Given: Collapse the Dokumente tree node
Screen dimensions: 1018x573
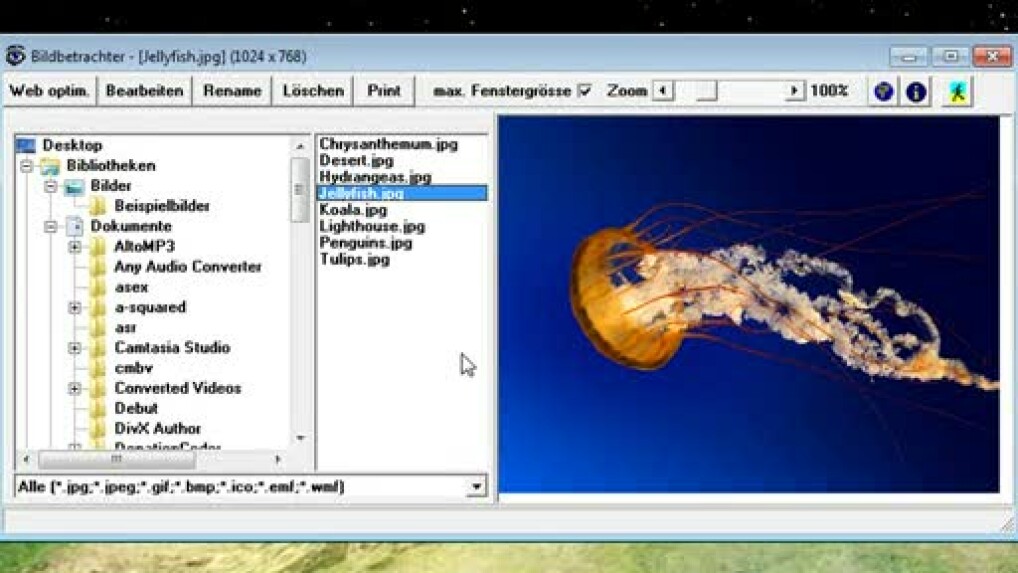Looking at the screenshot, I should click(x=51, y=227).
